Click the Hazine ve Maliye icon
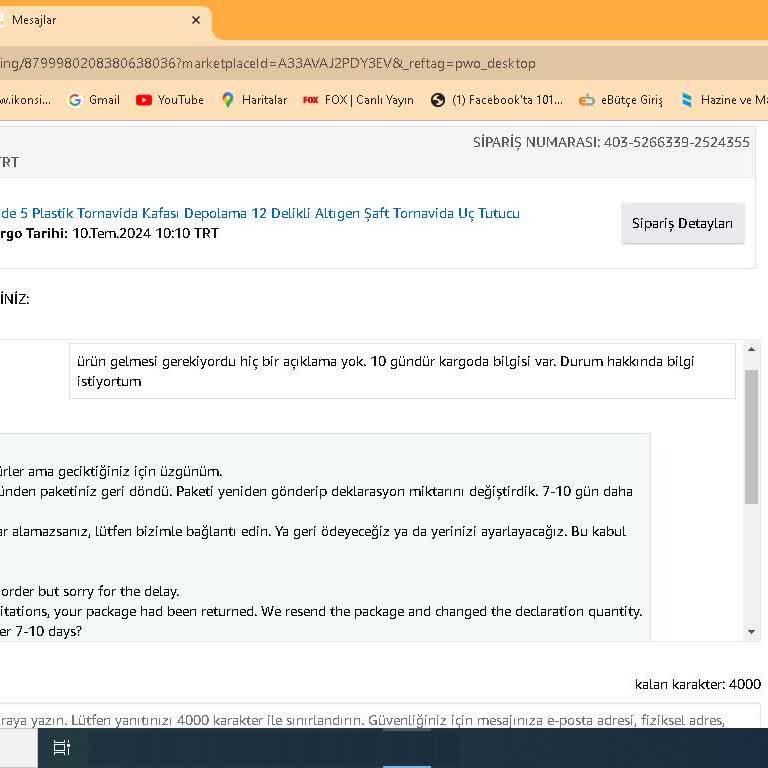This screenshot has width=768, height=768. click(687, 100)
